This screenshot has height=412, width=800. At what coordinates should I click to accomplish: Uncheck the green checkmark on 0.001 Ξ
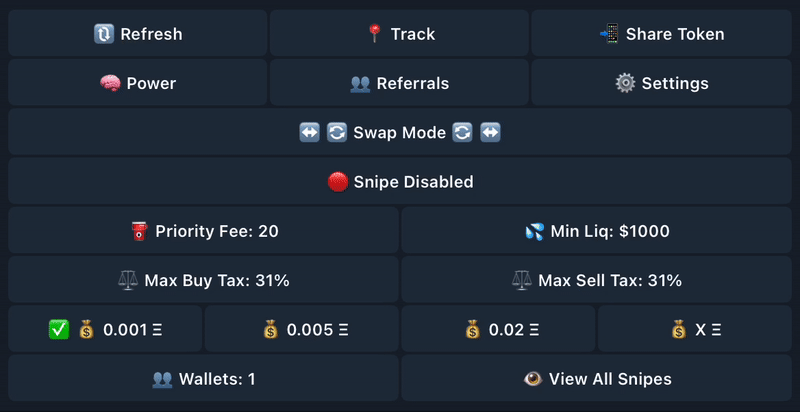point(59,330)
